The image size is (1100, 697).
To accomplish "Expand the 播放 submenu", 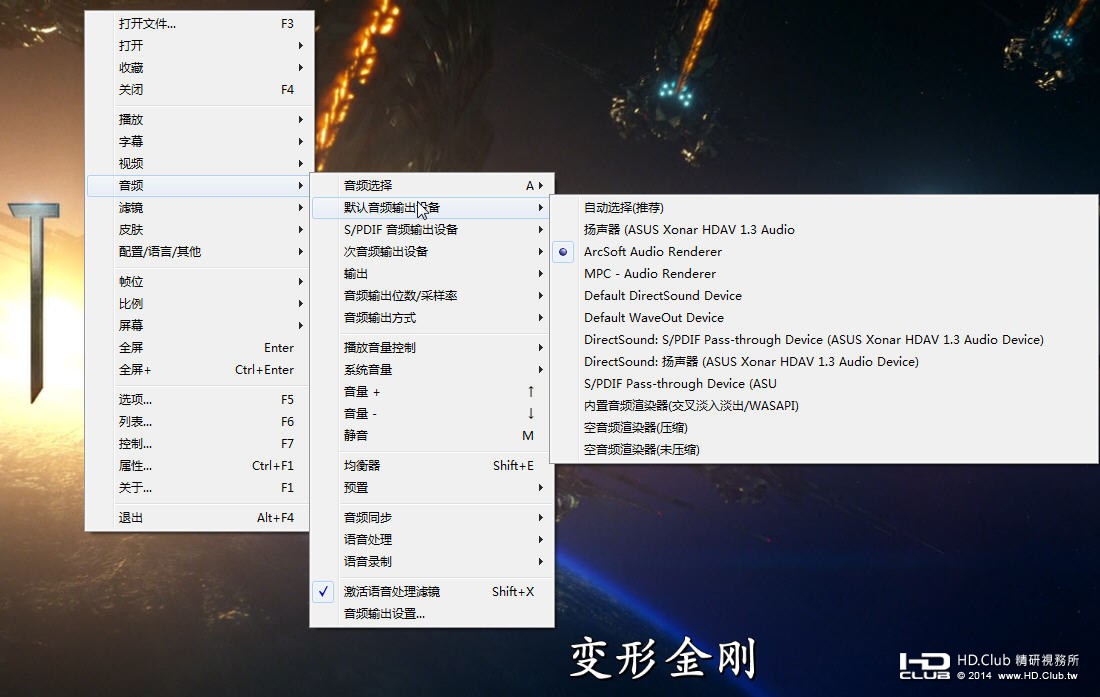I will click(199, 120).
